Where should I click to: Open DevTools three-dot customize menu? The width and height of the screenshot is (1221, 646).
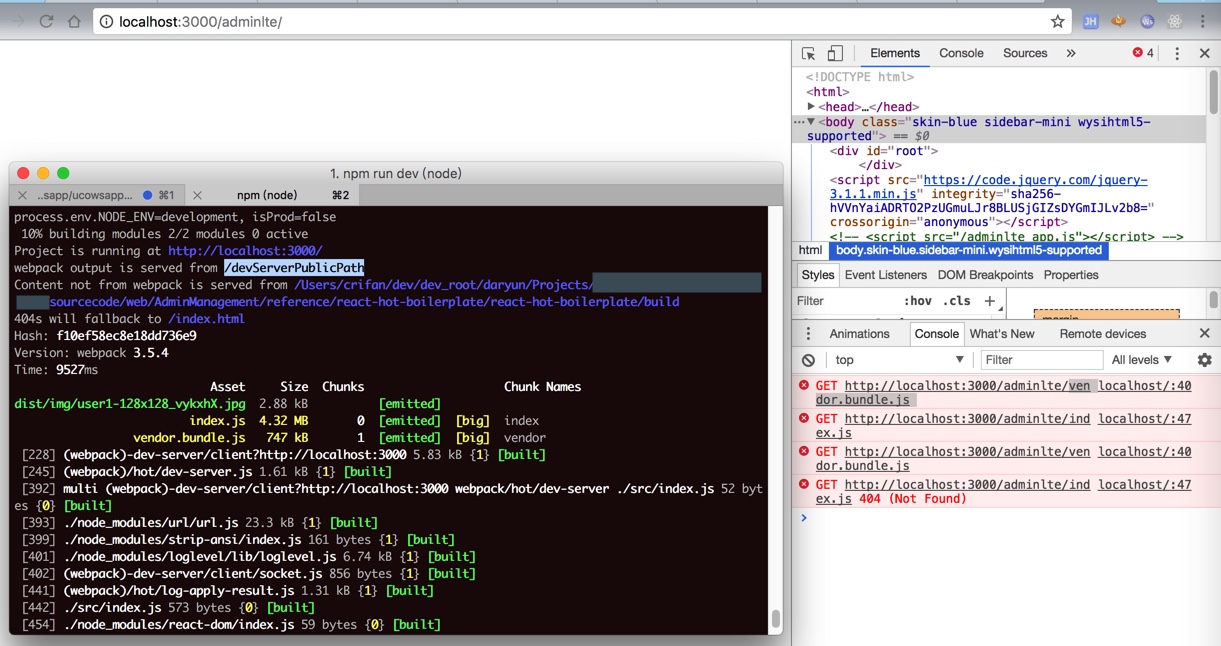point(1177,54)
